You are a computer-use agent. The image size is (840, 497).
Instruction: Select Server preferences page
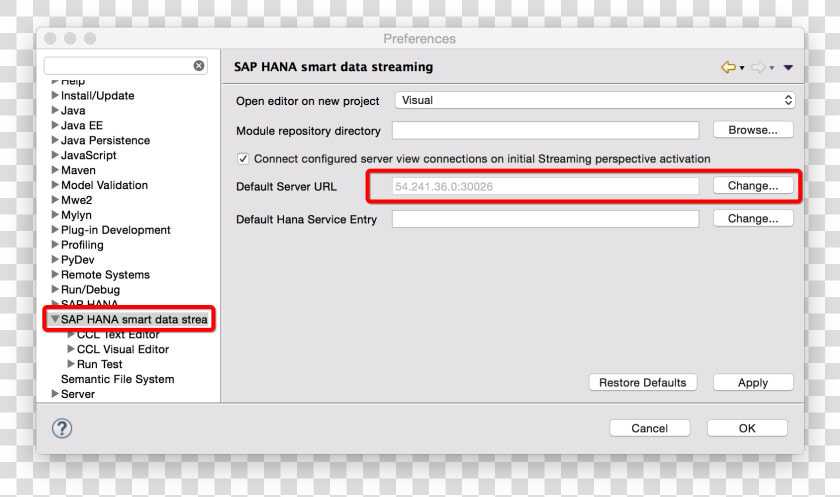point(78,394)
